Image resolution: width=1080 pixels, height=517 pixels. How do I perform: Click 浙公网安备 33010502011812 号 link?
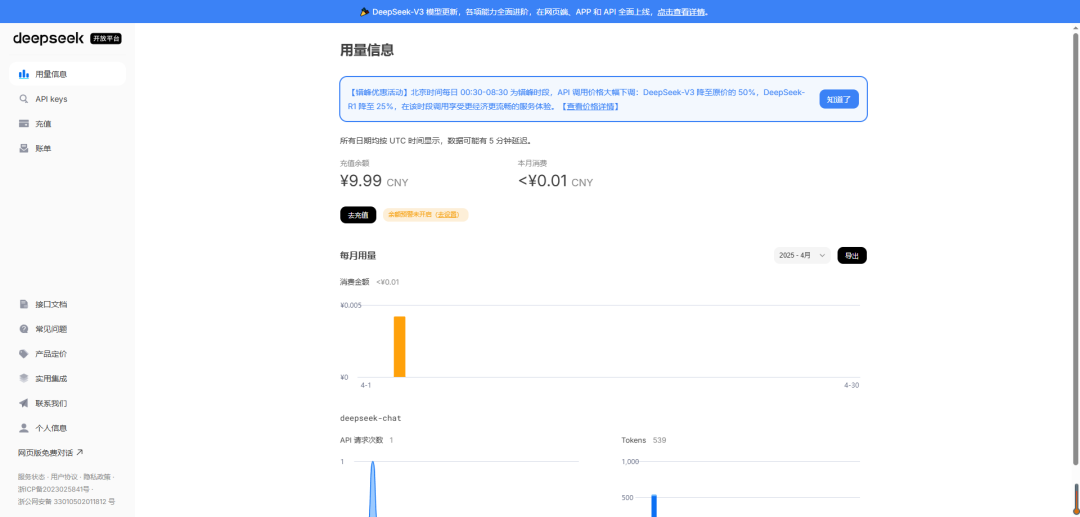[x=66, y=501]
